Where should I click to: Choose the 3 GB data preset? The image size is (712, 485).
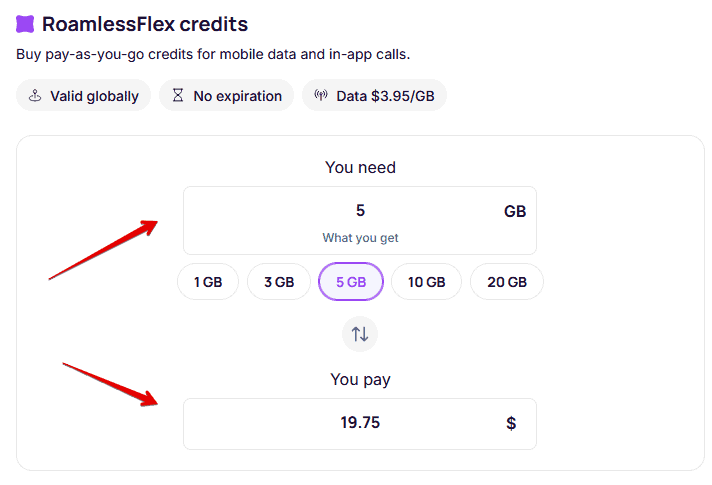pos(279,282)
